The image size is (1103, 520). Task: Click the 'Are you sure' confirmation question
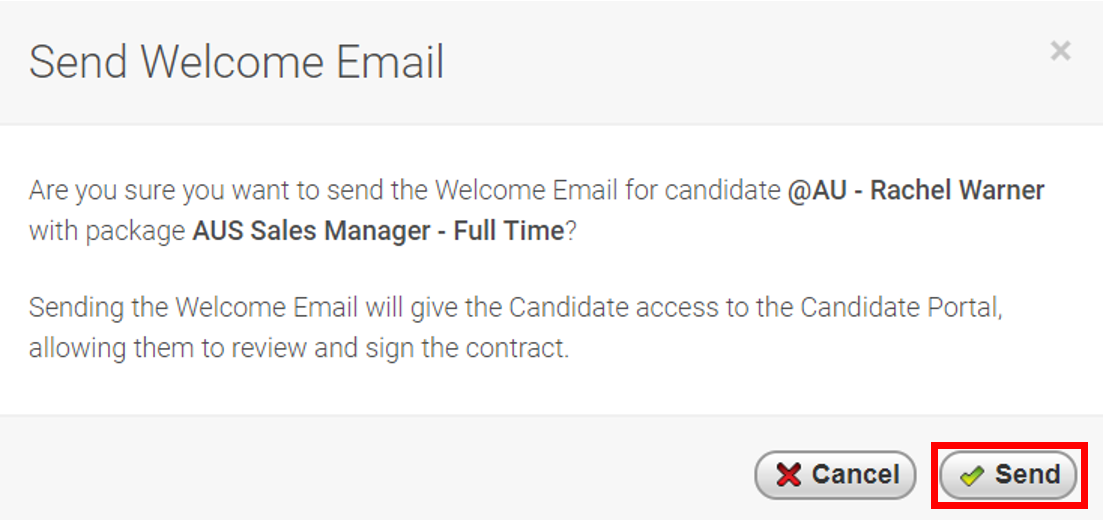click(537, 210)
